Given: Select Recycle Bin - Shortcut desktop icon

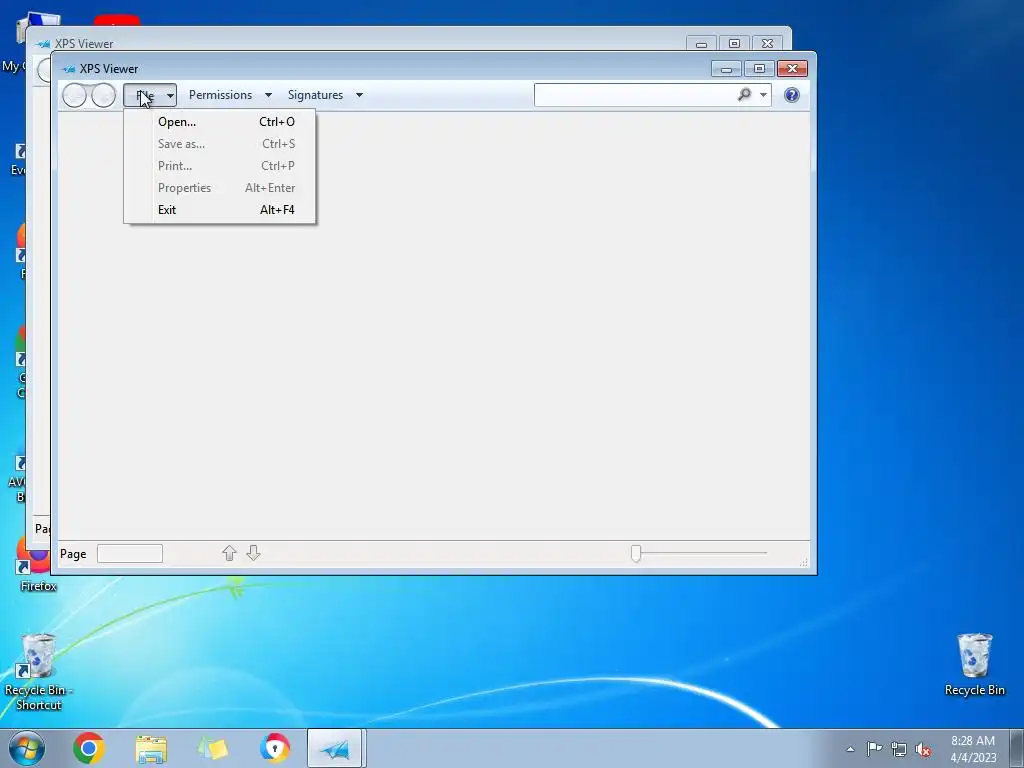Looking at the screenshot, I should 38,672.
